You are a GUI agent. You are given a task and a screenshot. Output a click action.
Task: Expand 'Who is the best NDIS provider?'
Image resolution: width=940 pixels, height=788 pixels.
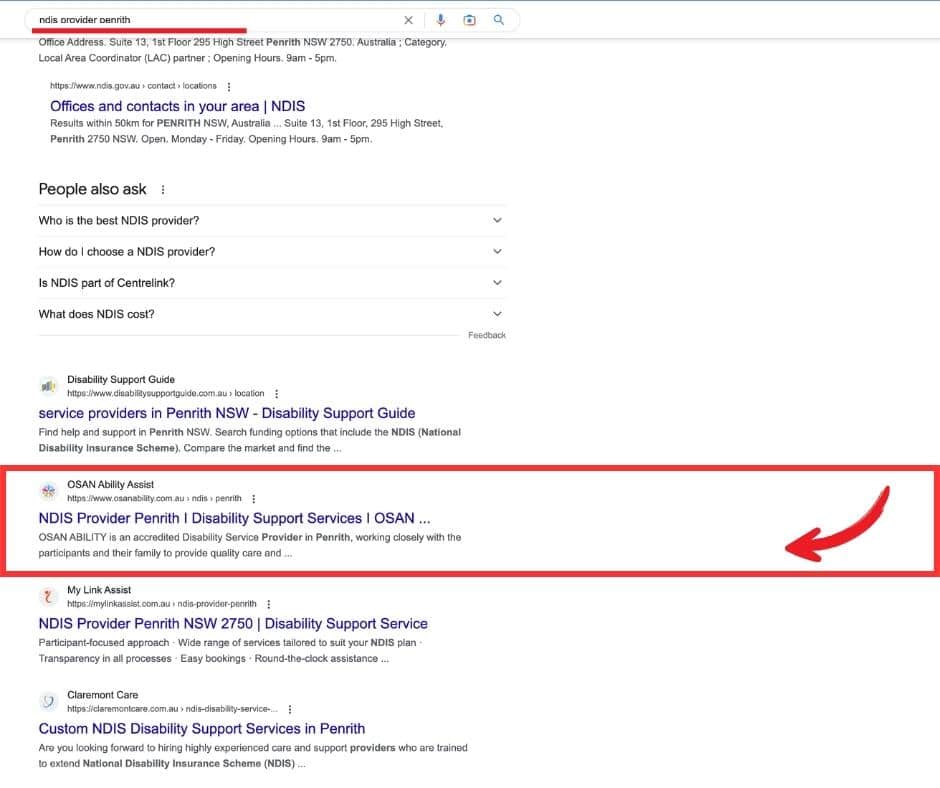coord(497,221)
